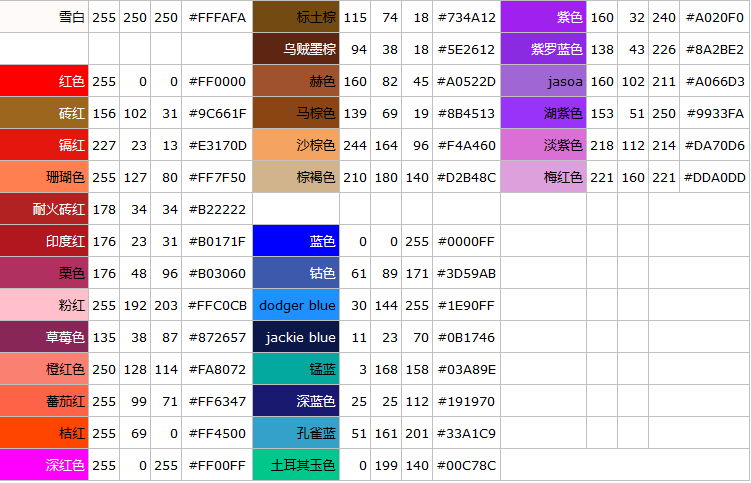Viewport: 751px width, 483px height.
Task: Choose the 淡紫色 orchid swatch
Action: pyautogui.click(x=544, y=145)
